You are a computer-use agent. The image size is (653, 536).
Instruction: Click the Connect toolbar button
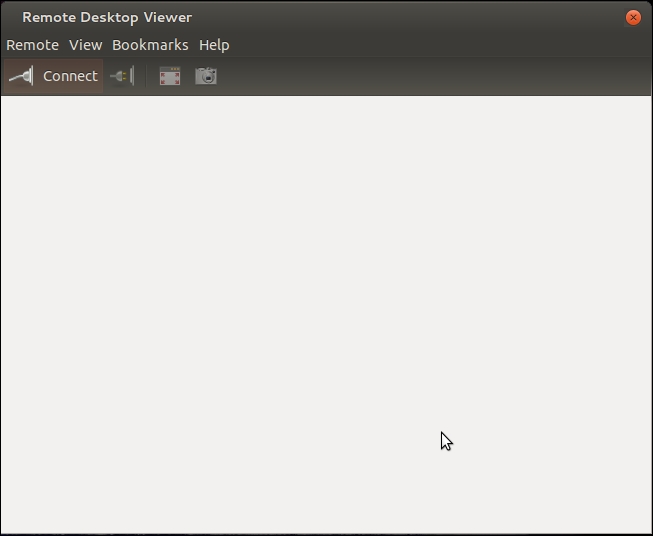coord(54,76)
